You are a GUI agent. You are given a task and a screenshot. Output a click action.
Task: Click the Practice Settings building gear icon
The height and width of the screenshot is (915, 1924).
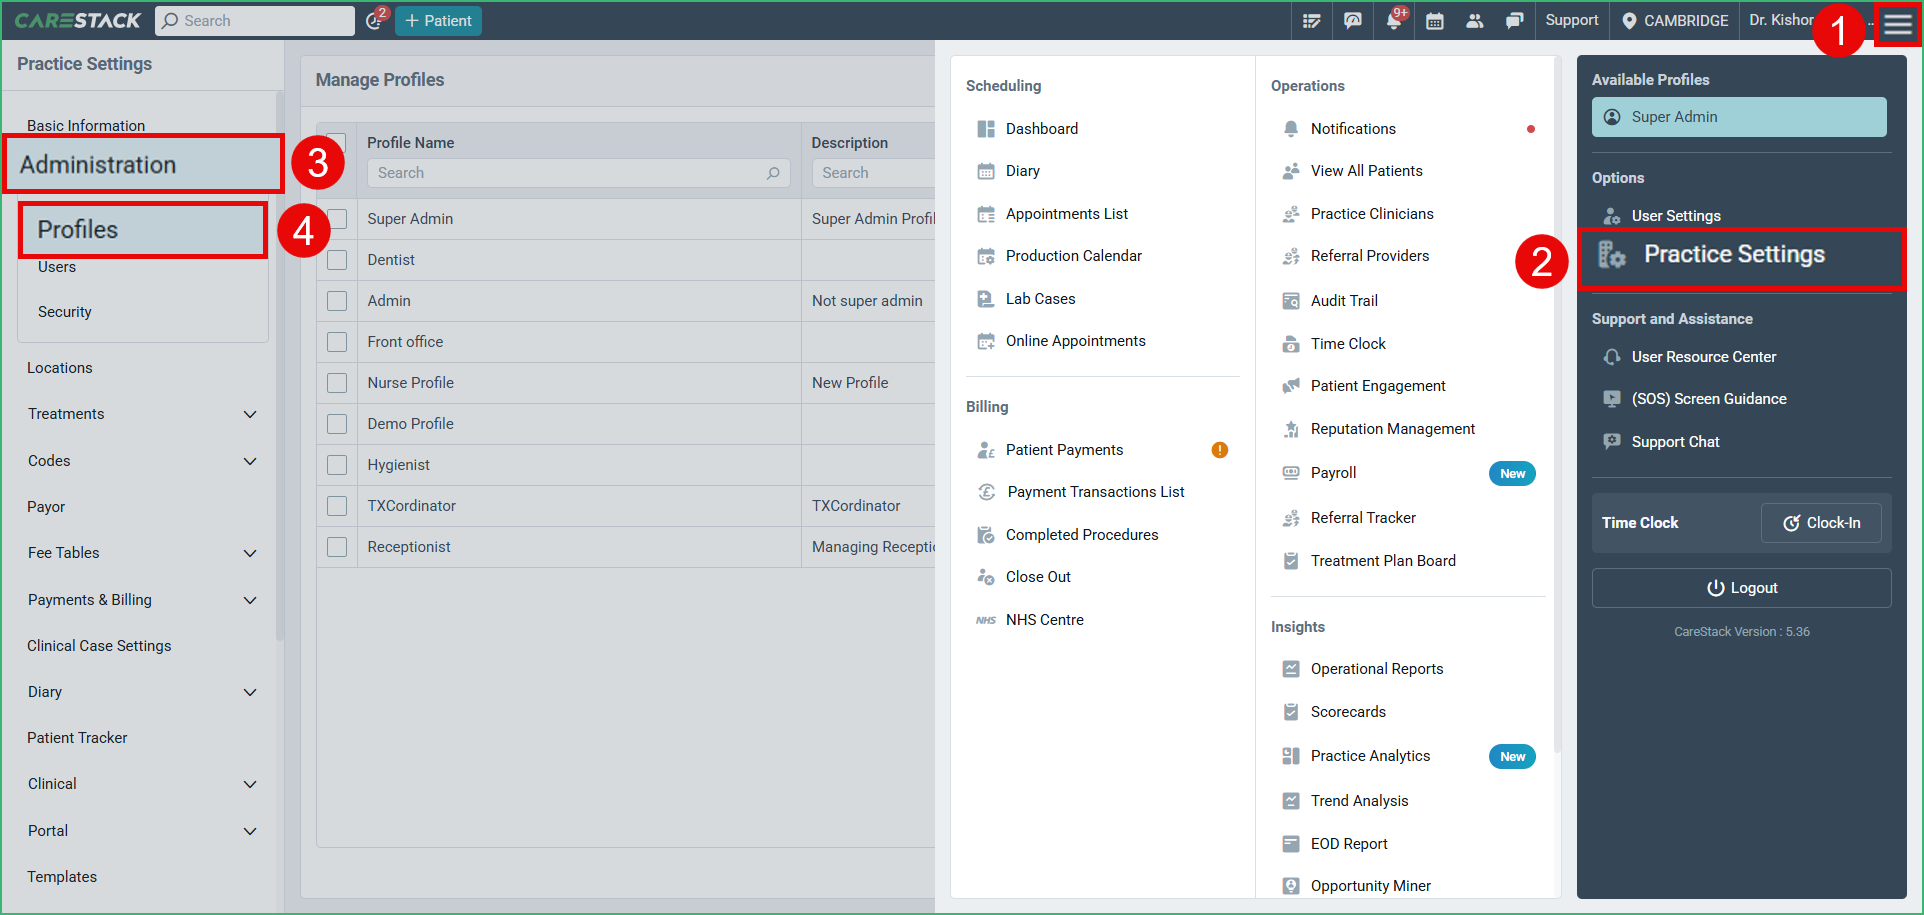[1611, 255]
